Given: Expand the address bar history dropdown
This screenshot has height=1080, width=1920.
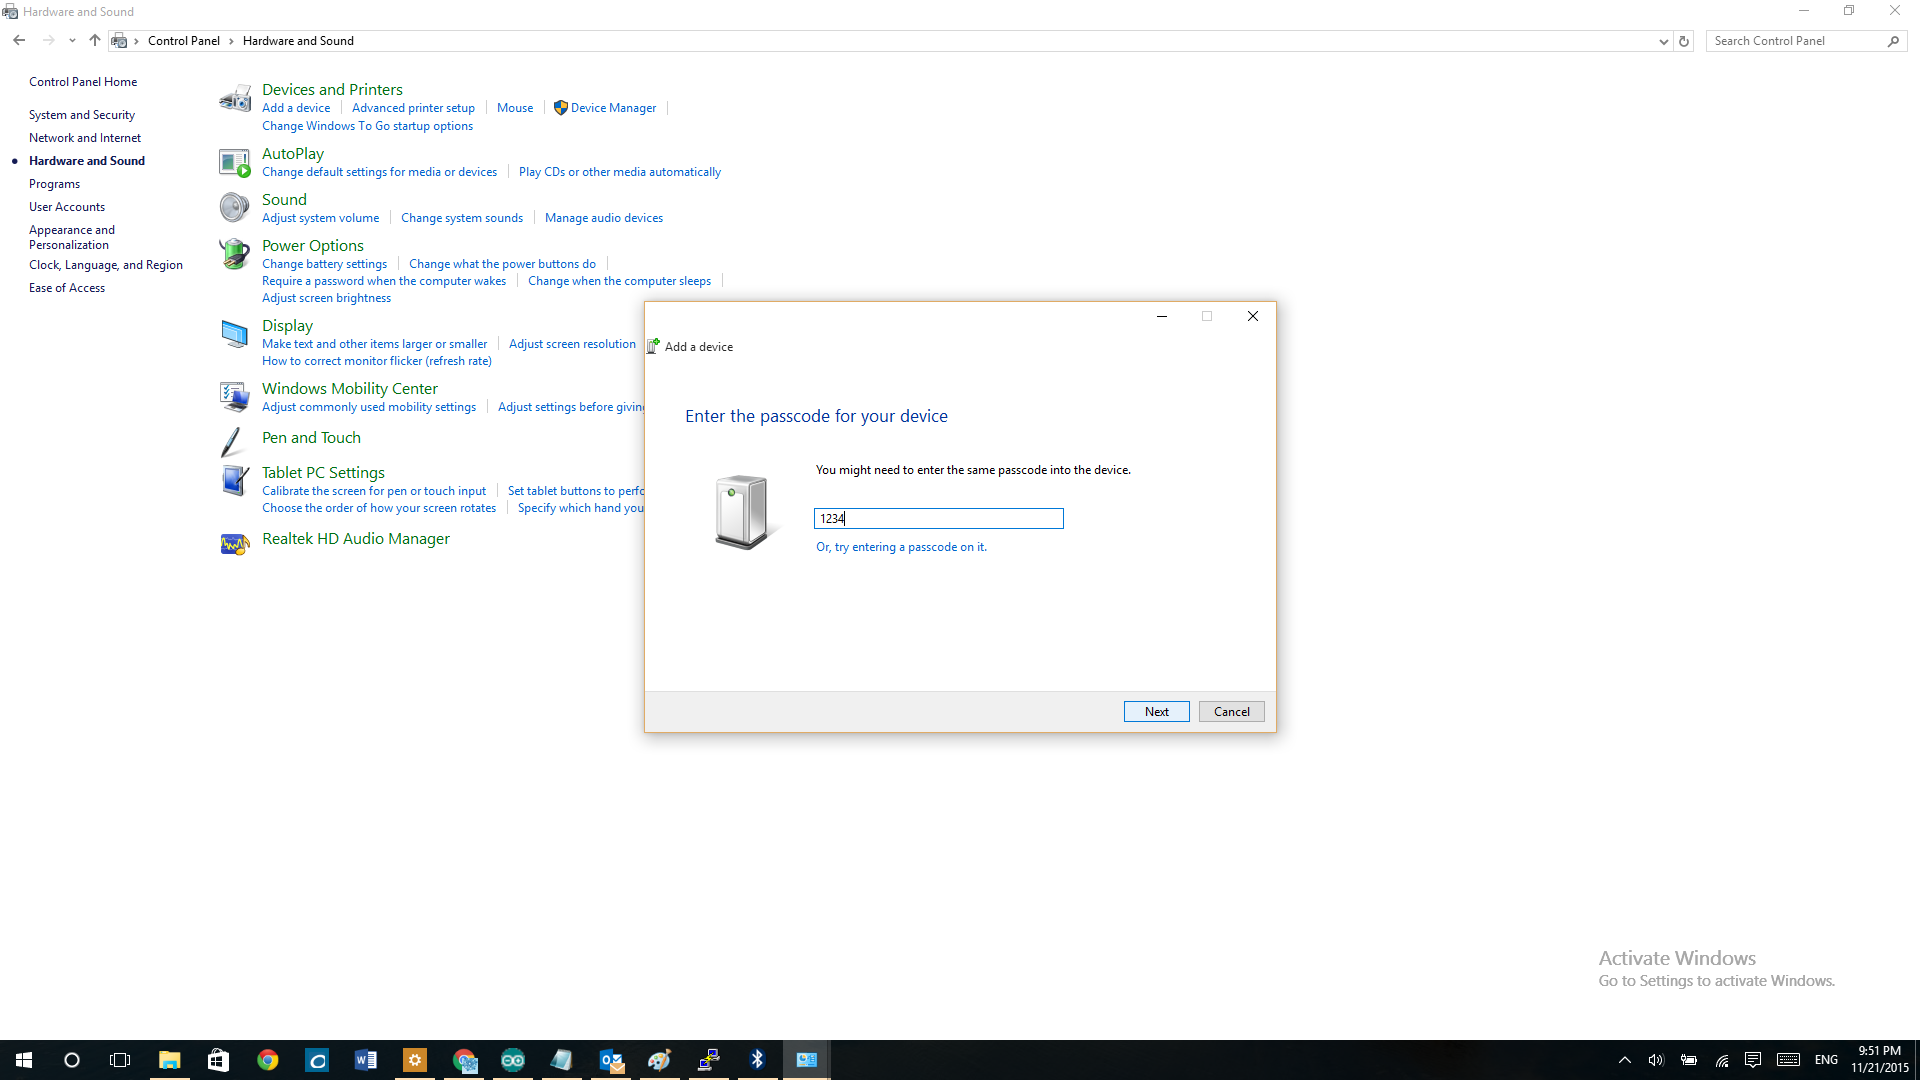Looking at the screenshot, I should click(1663, 41).
